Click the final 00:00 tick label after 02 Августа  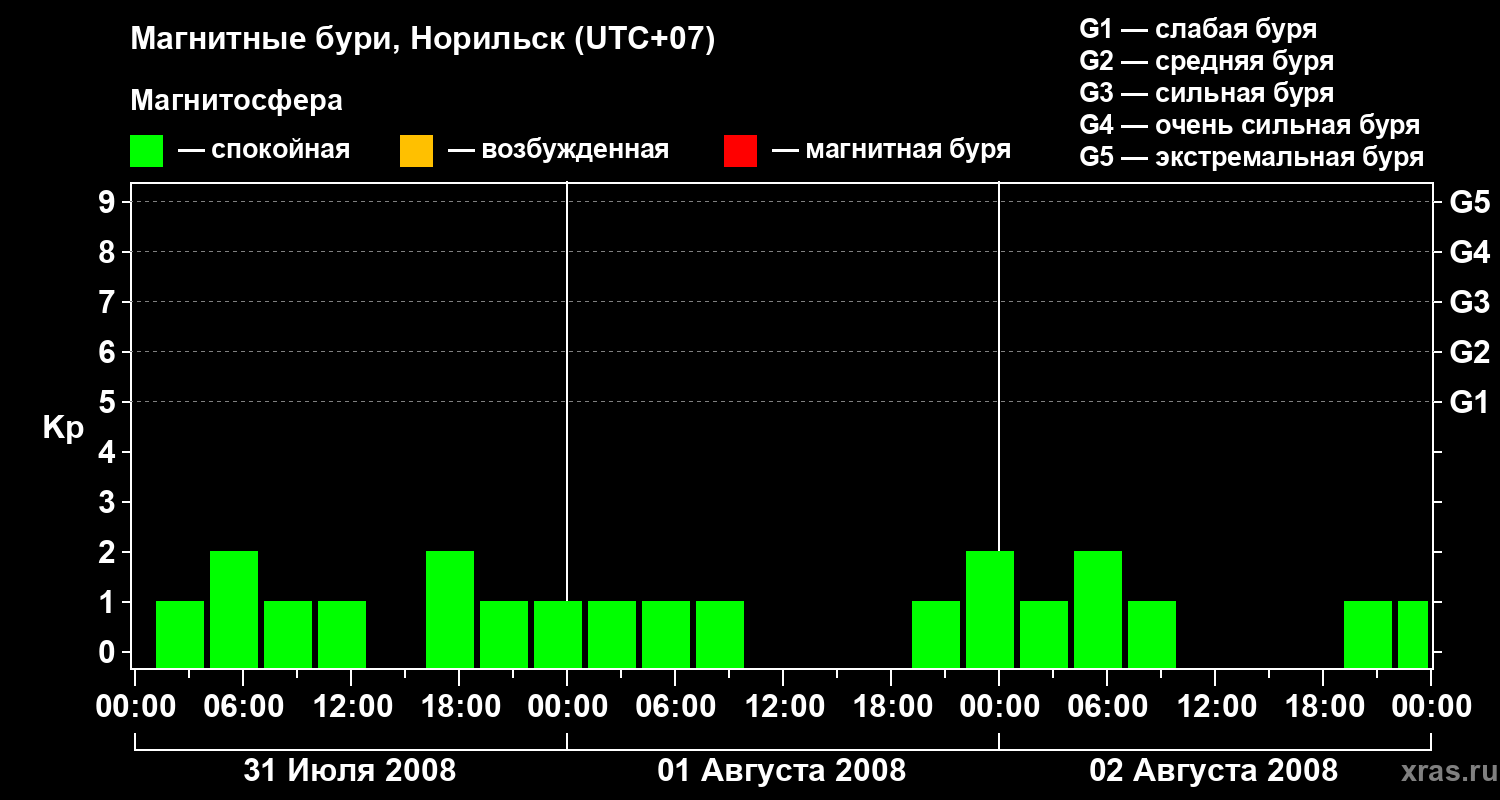point(1431,707)
